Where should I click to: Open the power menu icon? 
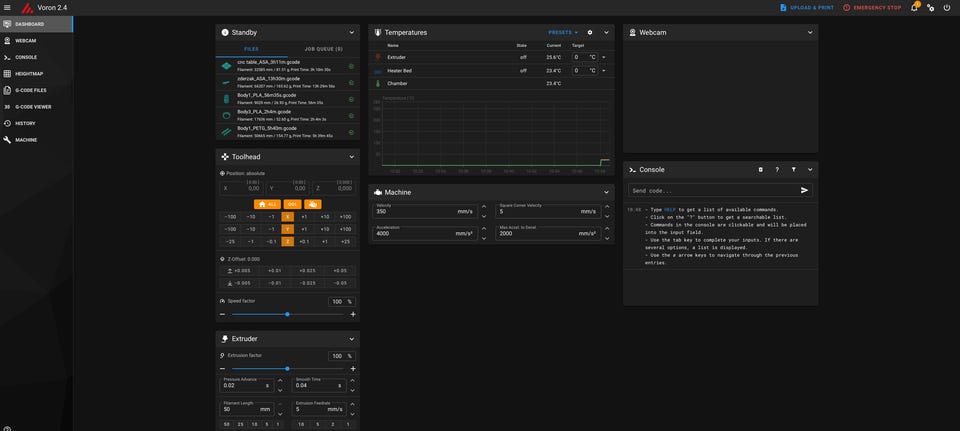click(947, 8)
